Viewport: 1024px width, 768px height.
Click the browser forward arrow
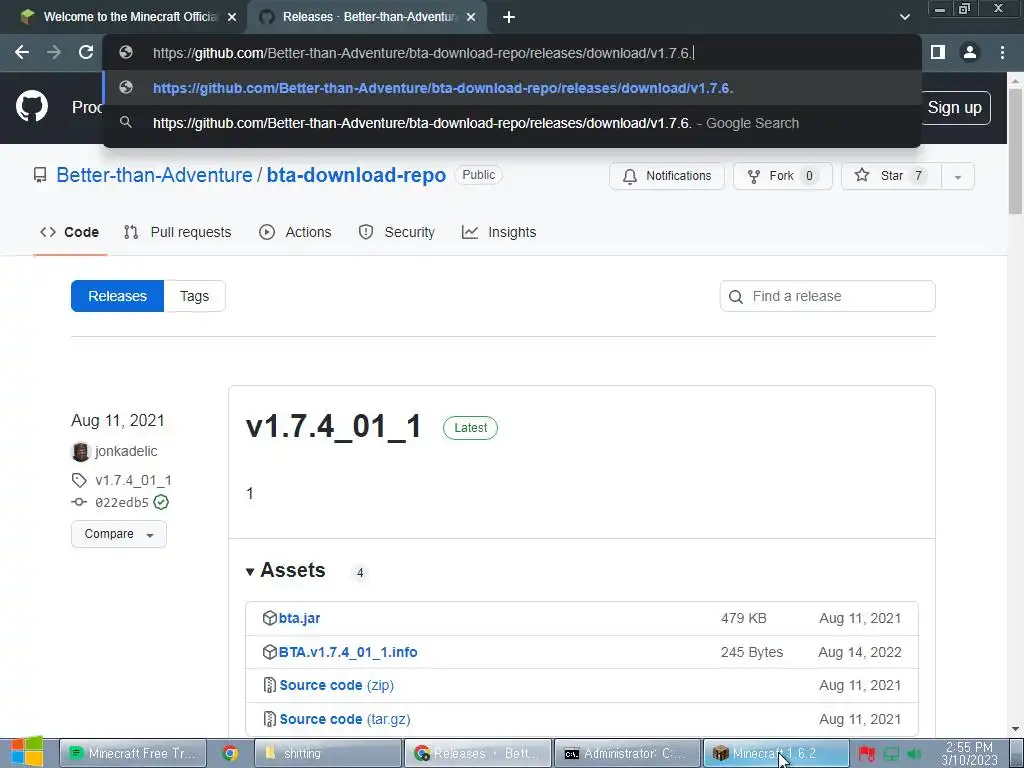54,52
